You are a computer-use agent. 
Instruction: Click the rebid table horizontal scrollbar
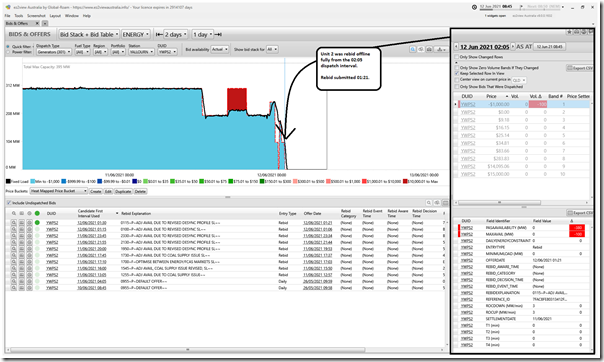pos(188,350)
